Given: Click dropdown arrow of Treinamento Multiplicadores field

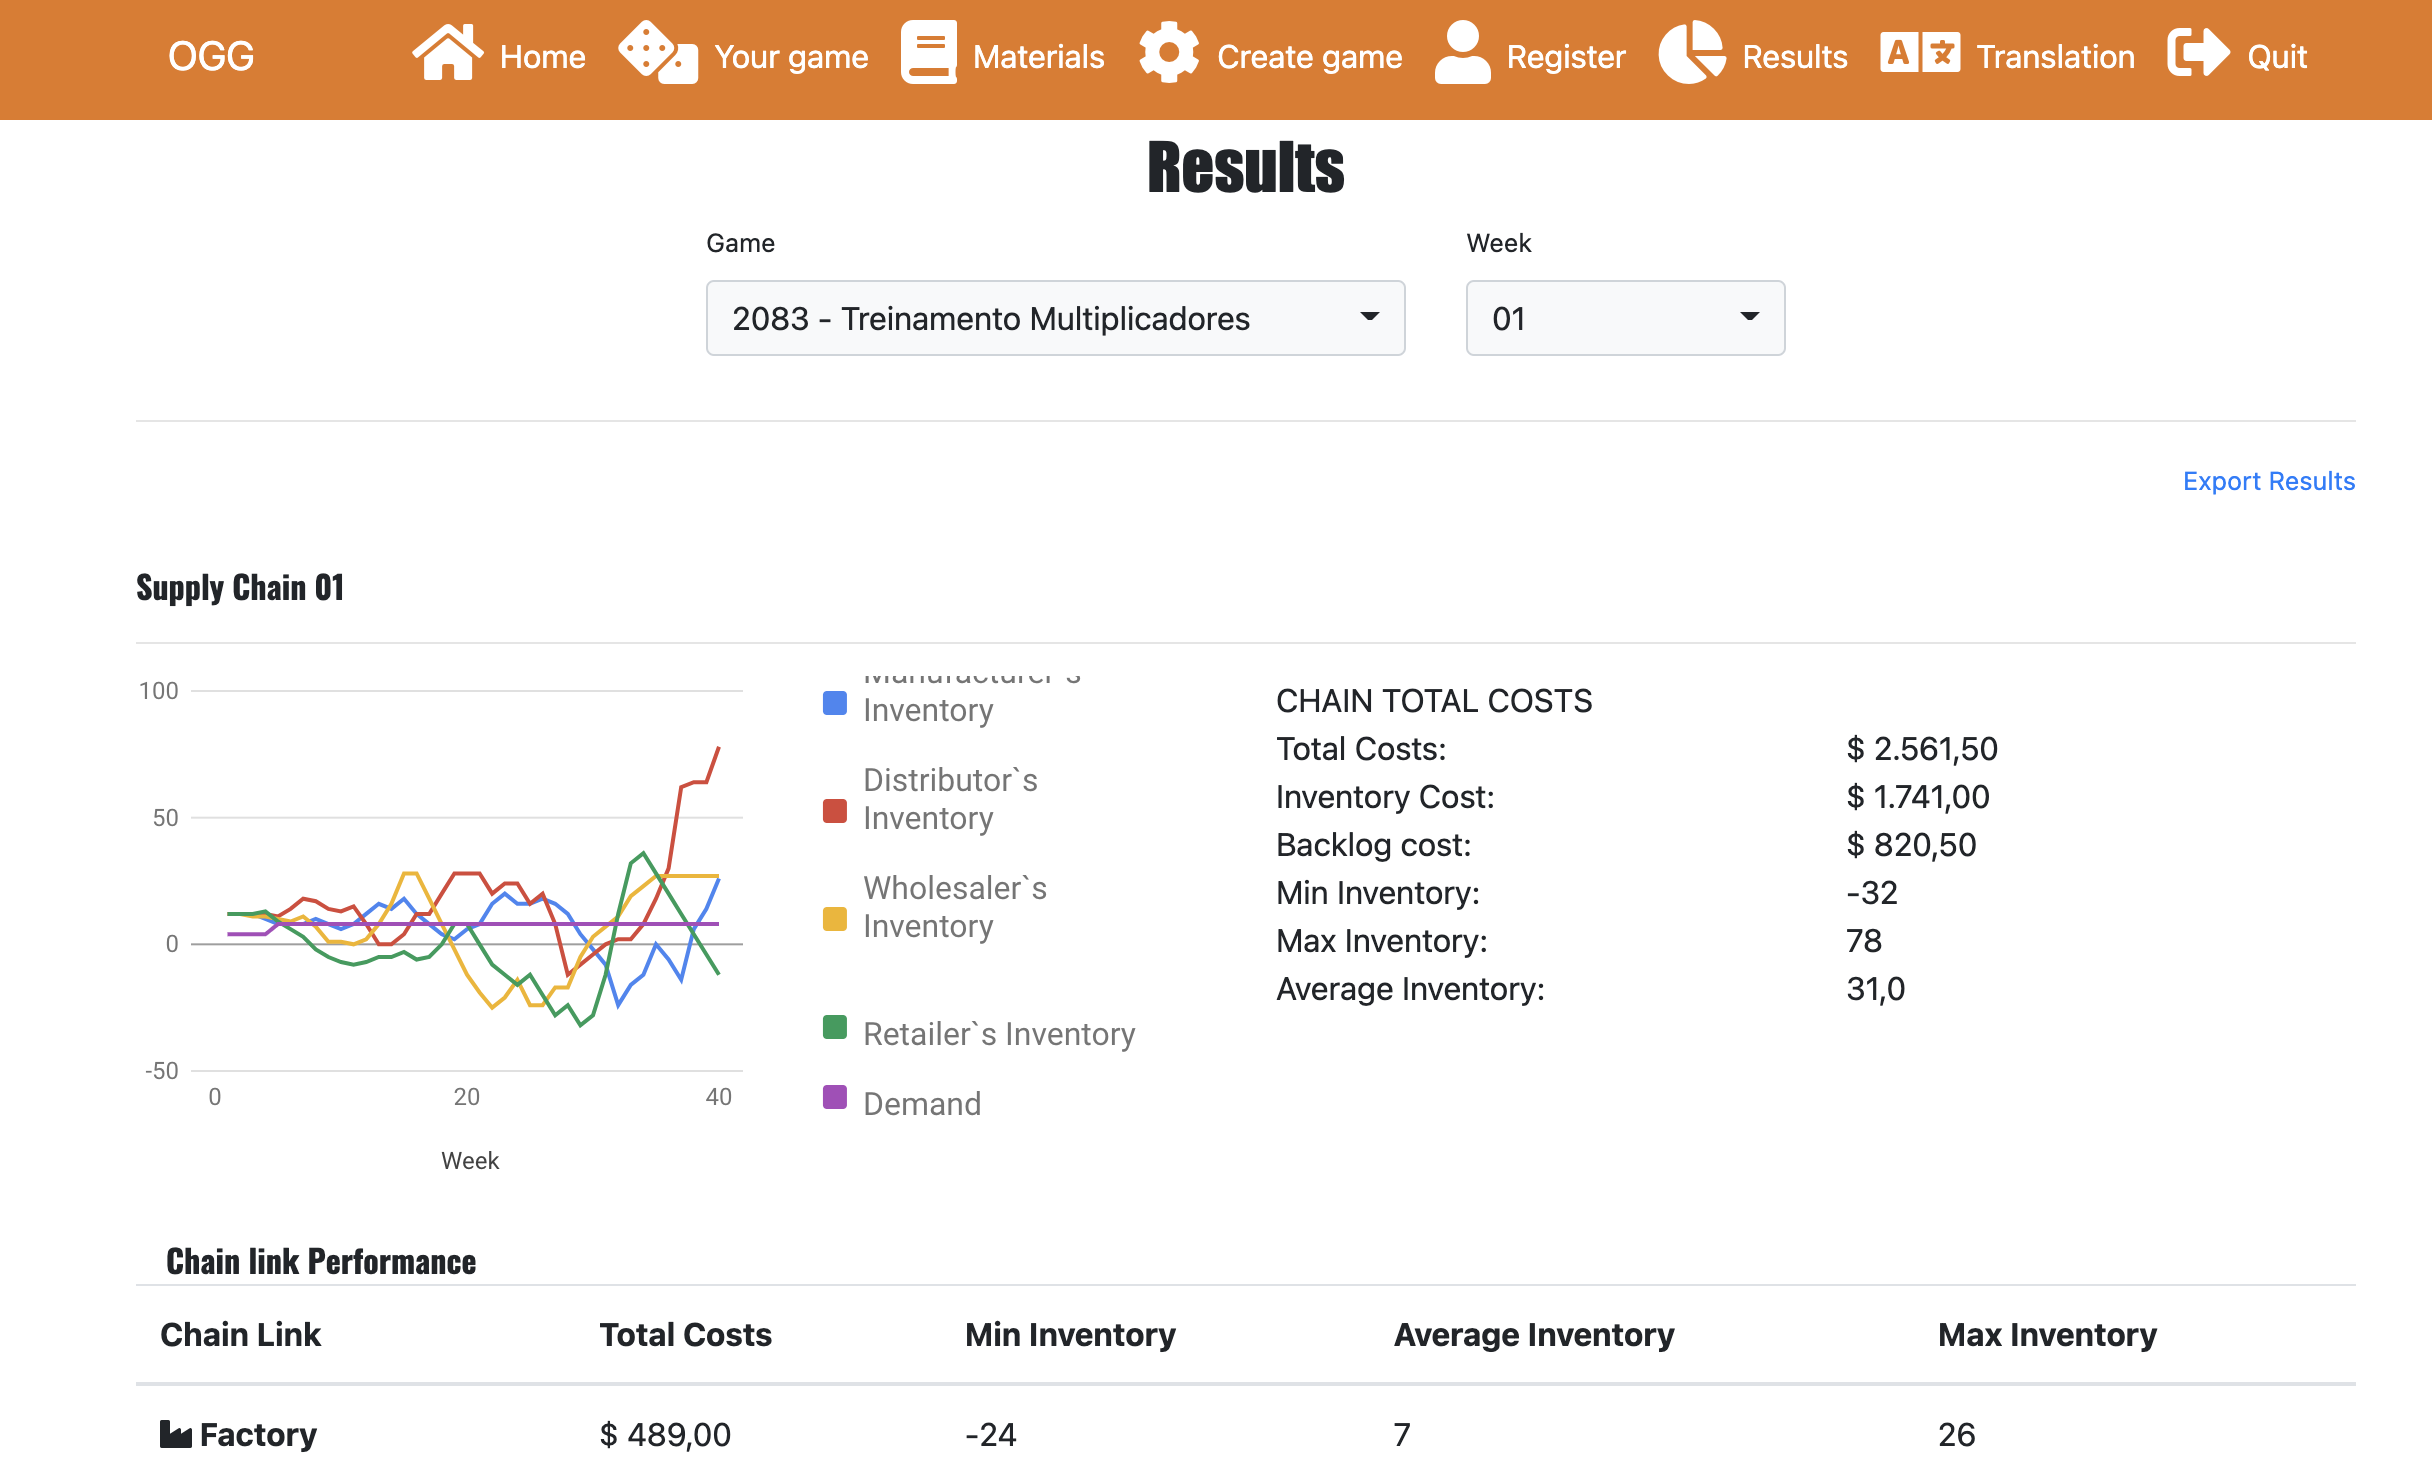Looking at the screenshot, I should pos(1369,317).
